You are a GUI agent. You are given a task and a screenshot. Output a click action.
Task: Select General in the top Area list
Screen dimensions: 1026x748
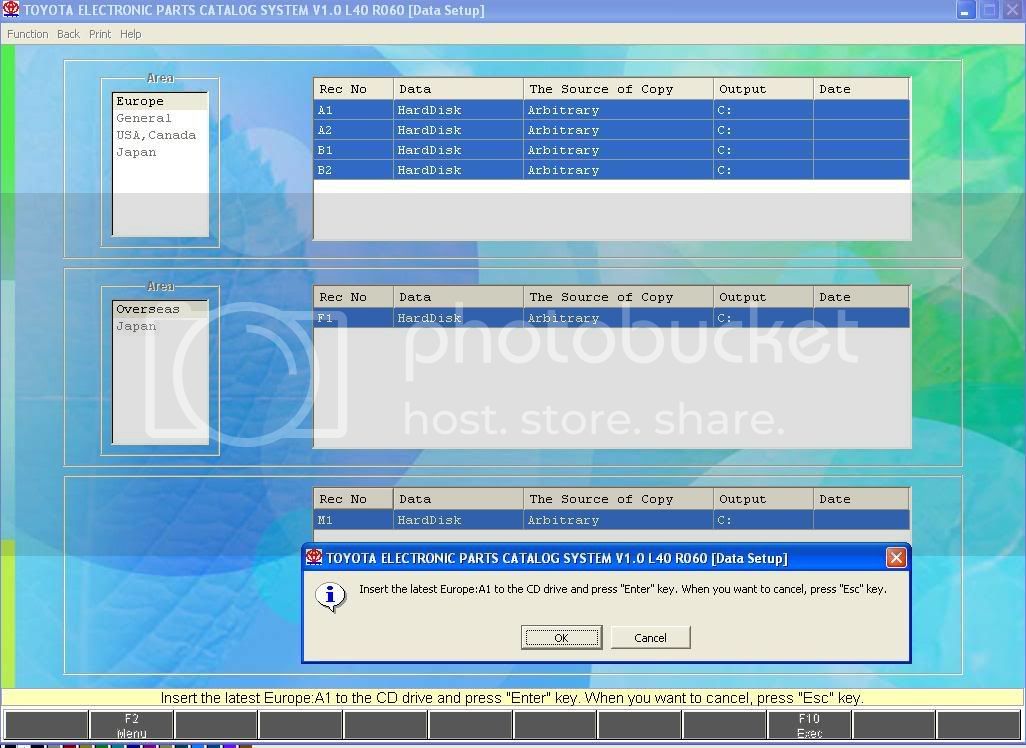pyautogui.click(x=144, y=118)
